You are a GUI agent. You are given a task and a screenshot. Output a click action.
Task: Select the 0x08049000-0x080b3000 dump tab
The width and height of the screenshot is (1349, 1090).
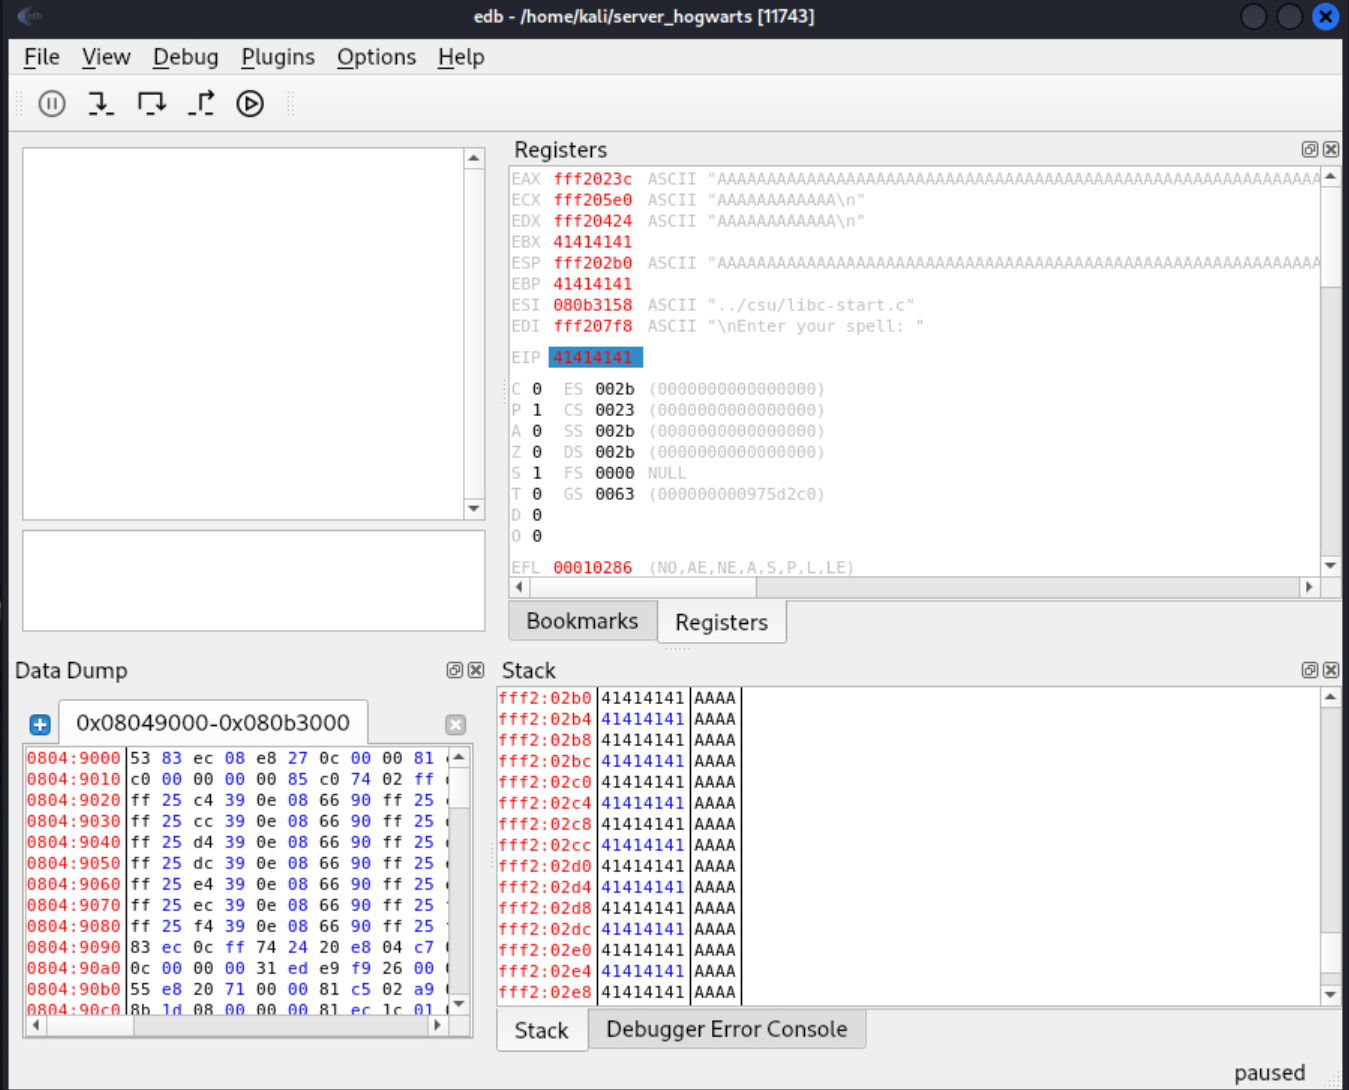pyautogui.click(x=213, y=722)
